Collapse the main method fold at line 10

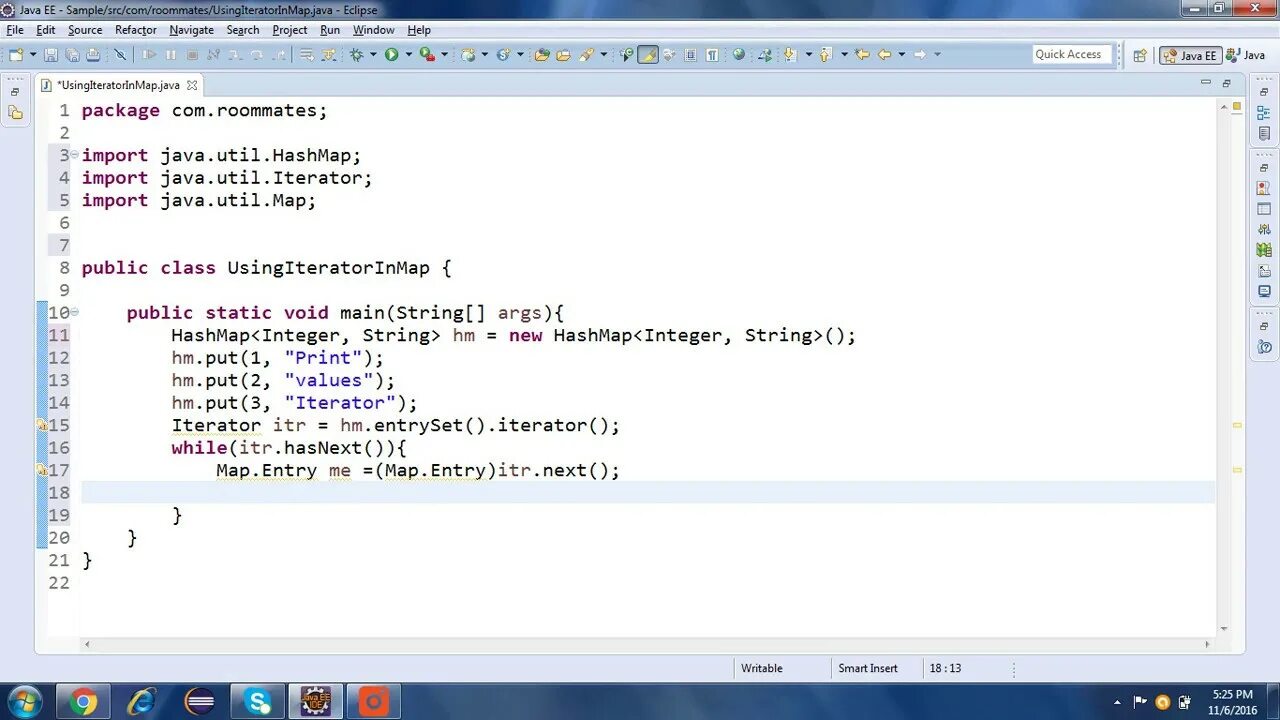(75, 312)
